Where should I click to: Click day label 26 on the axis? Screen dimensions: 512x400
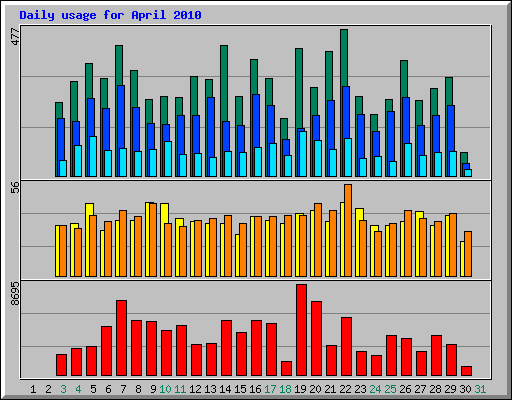[405, 389]
